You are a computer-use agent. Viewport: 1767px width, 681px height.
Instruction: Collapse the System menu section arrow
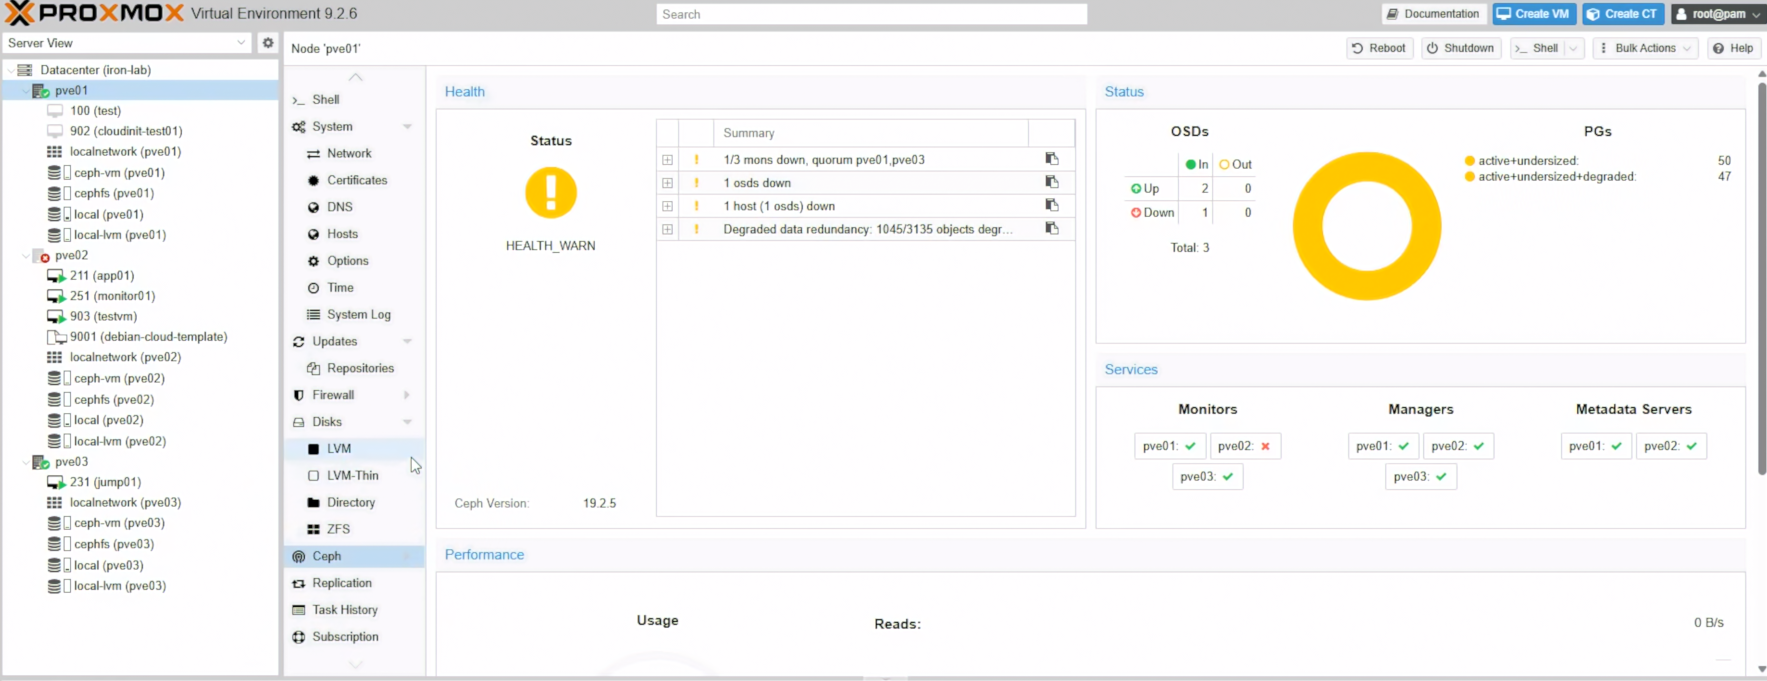click(x=407, y=127)
